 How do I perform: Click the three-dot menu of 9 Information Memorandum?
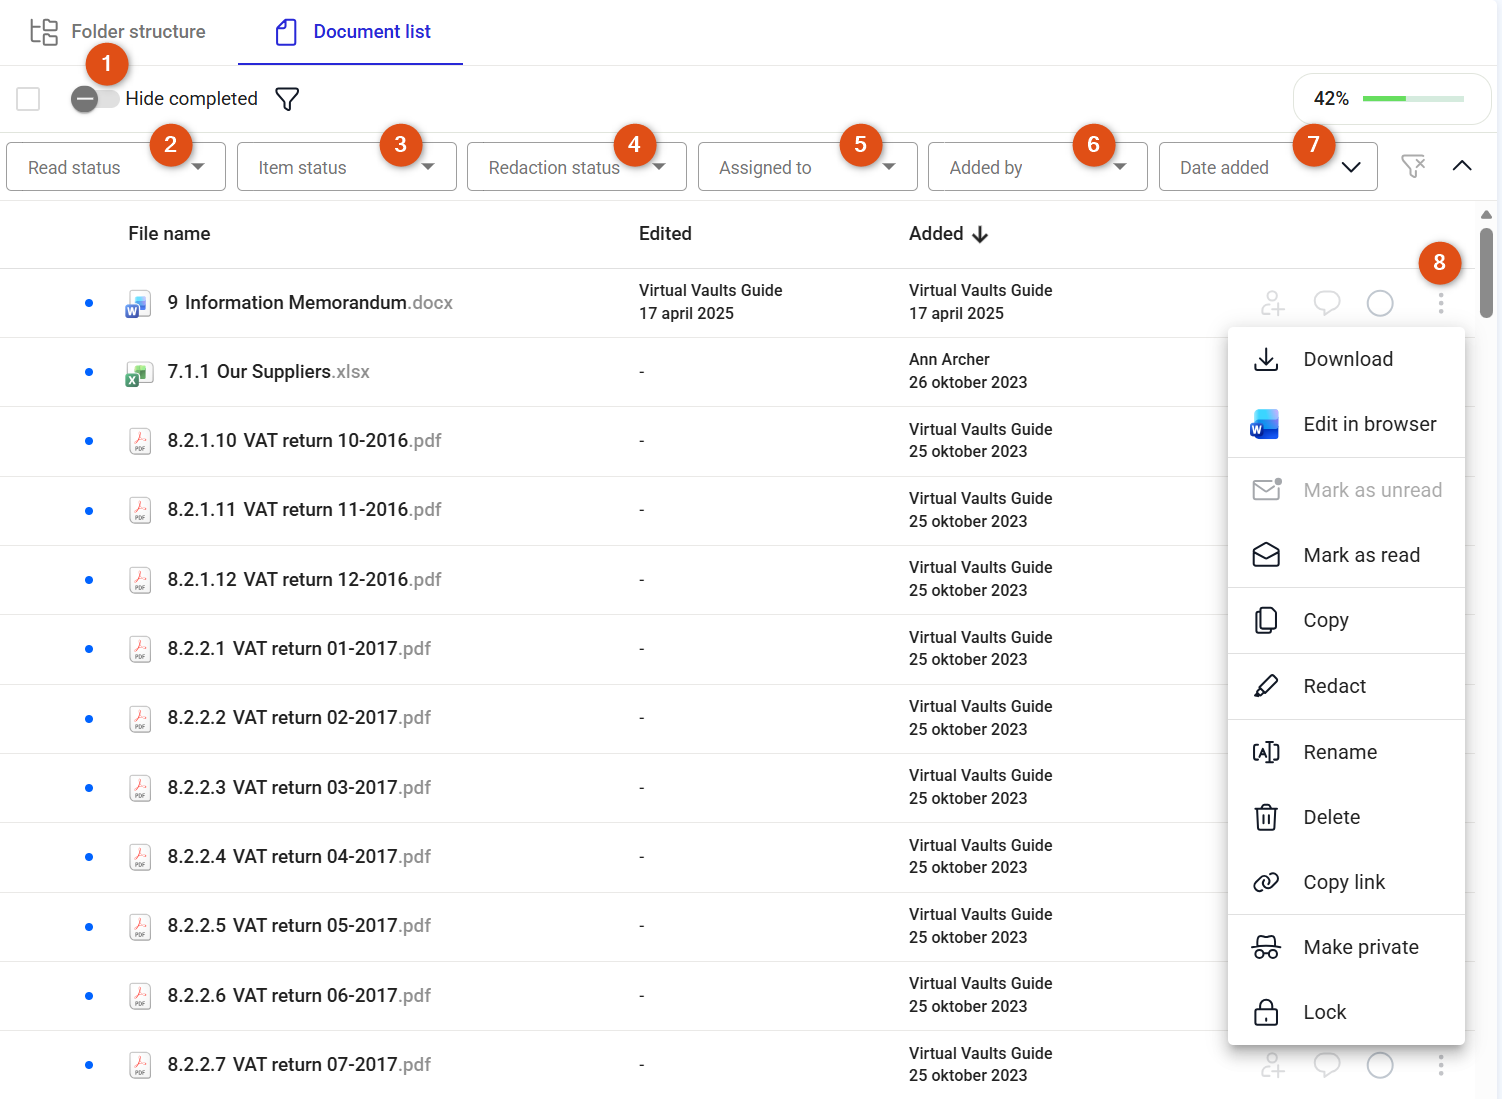pyautogui.click(x=1441, y=303)
